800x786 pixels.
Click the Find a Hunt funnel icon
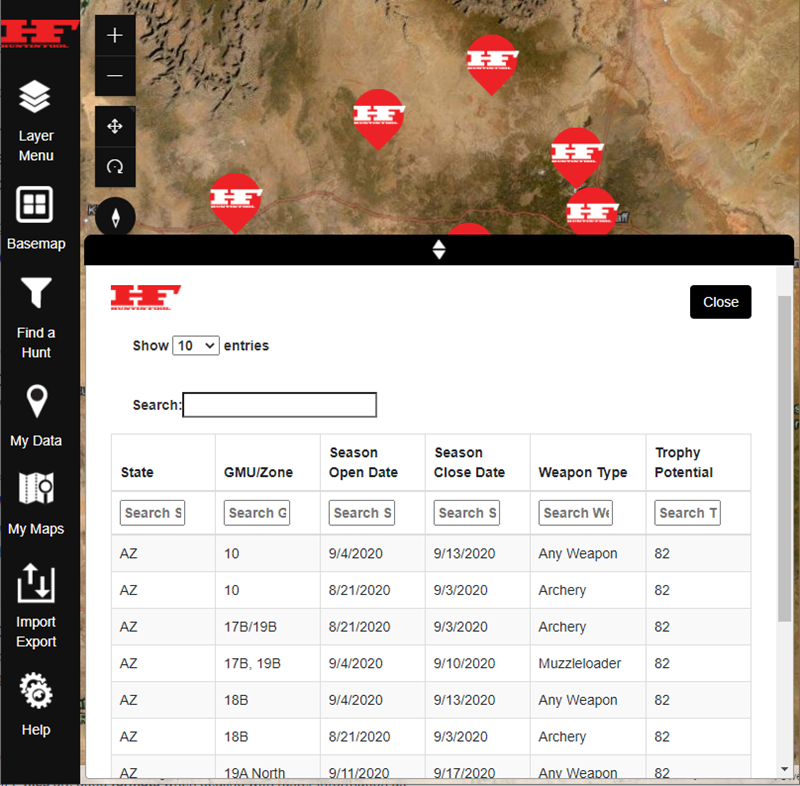click(36, 294)
